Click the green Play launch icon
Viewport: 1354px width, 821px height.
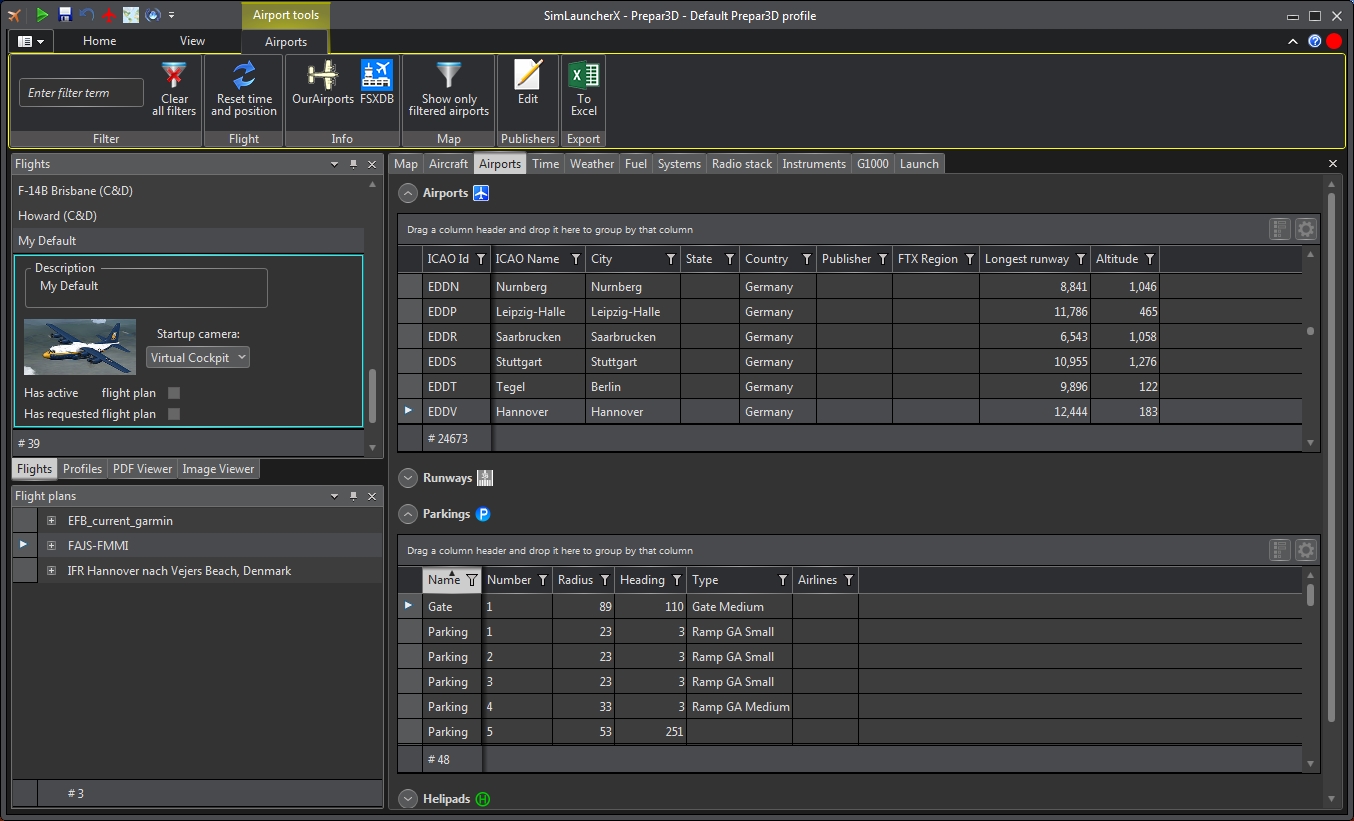[x=42, y=15]
